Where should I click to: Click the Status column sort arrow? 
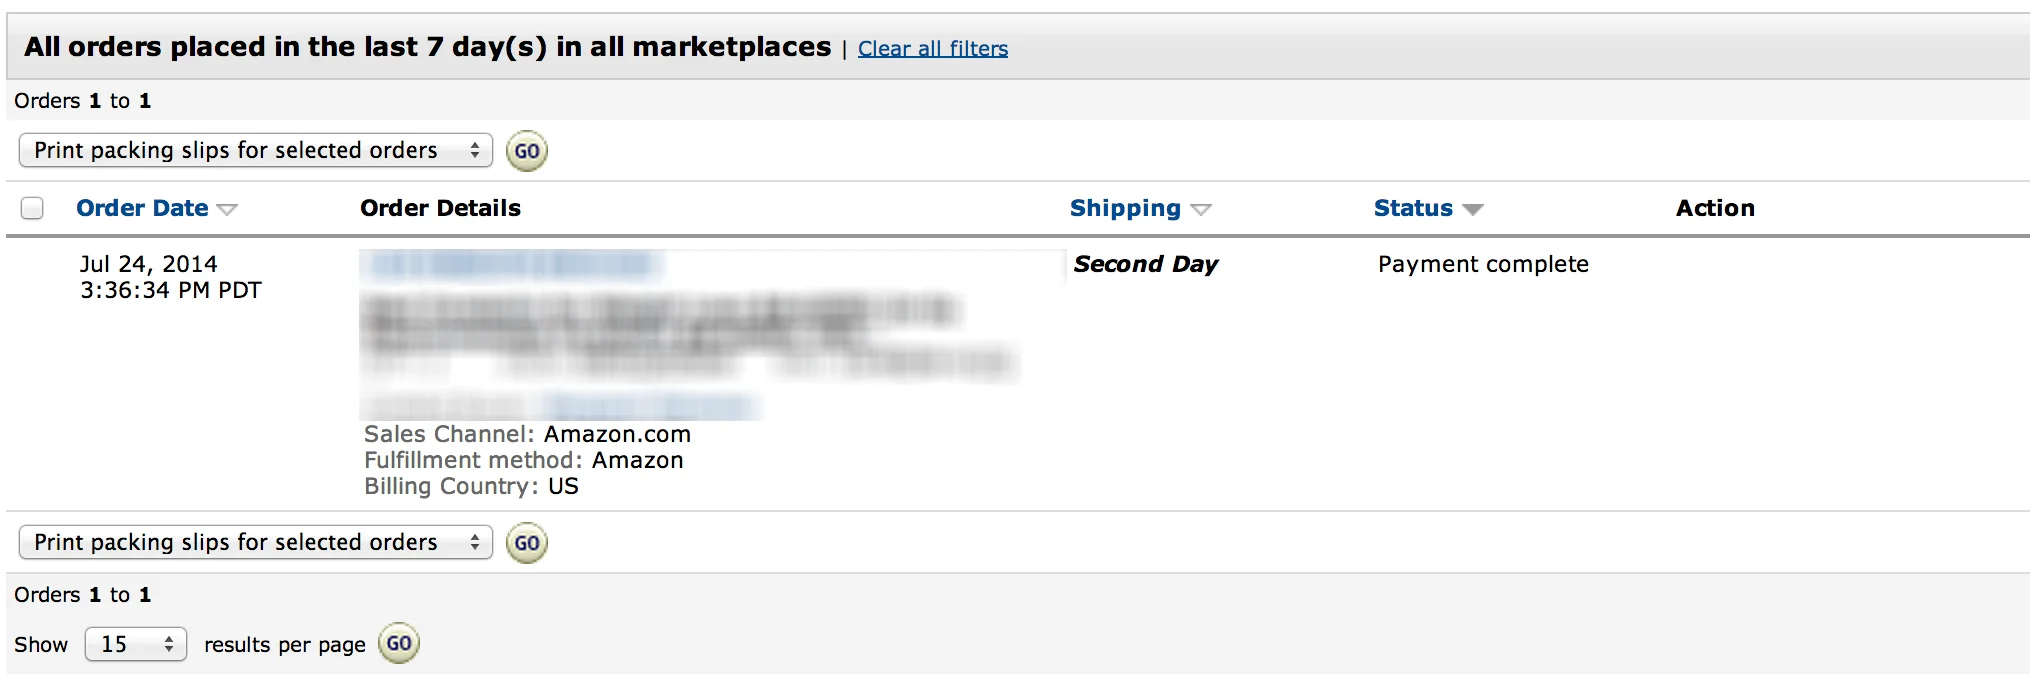(1472, 210)
